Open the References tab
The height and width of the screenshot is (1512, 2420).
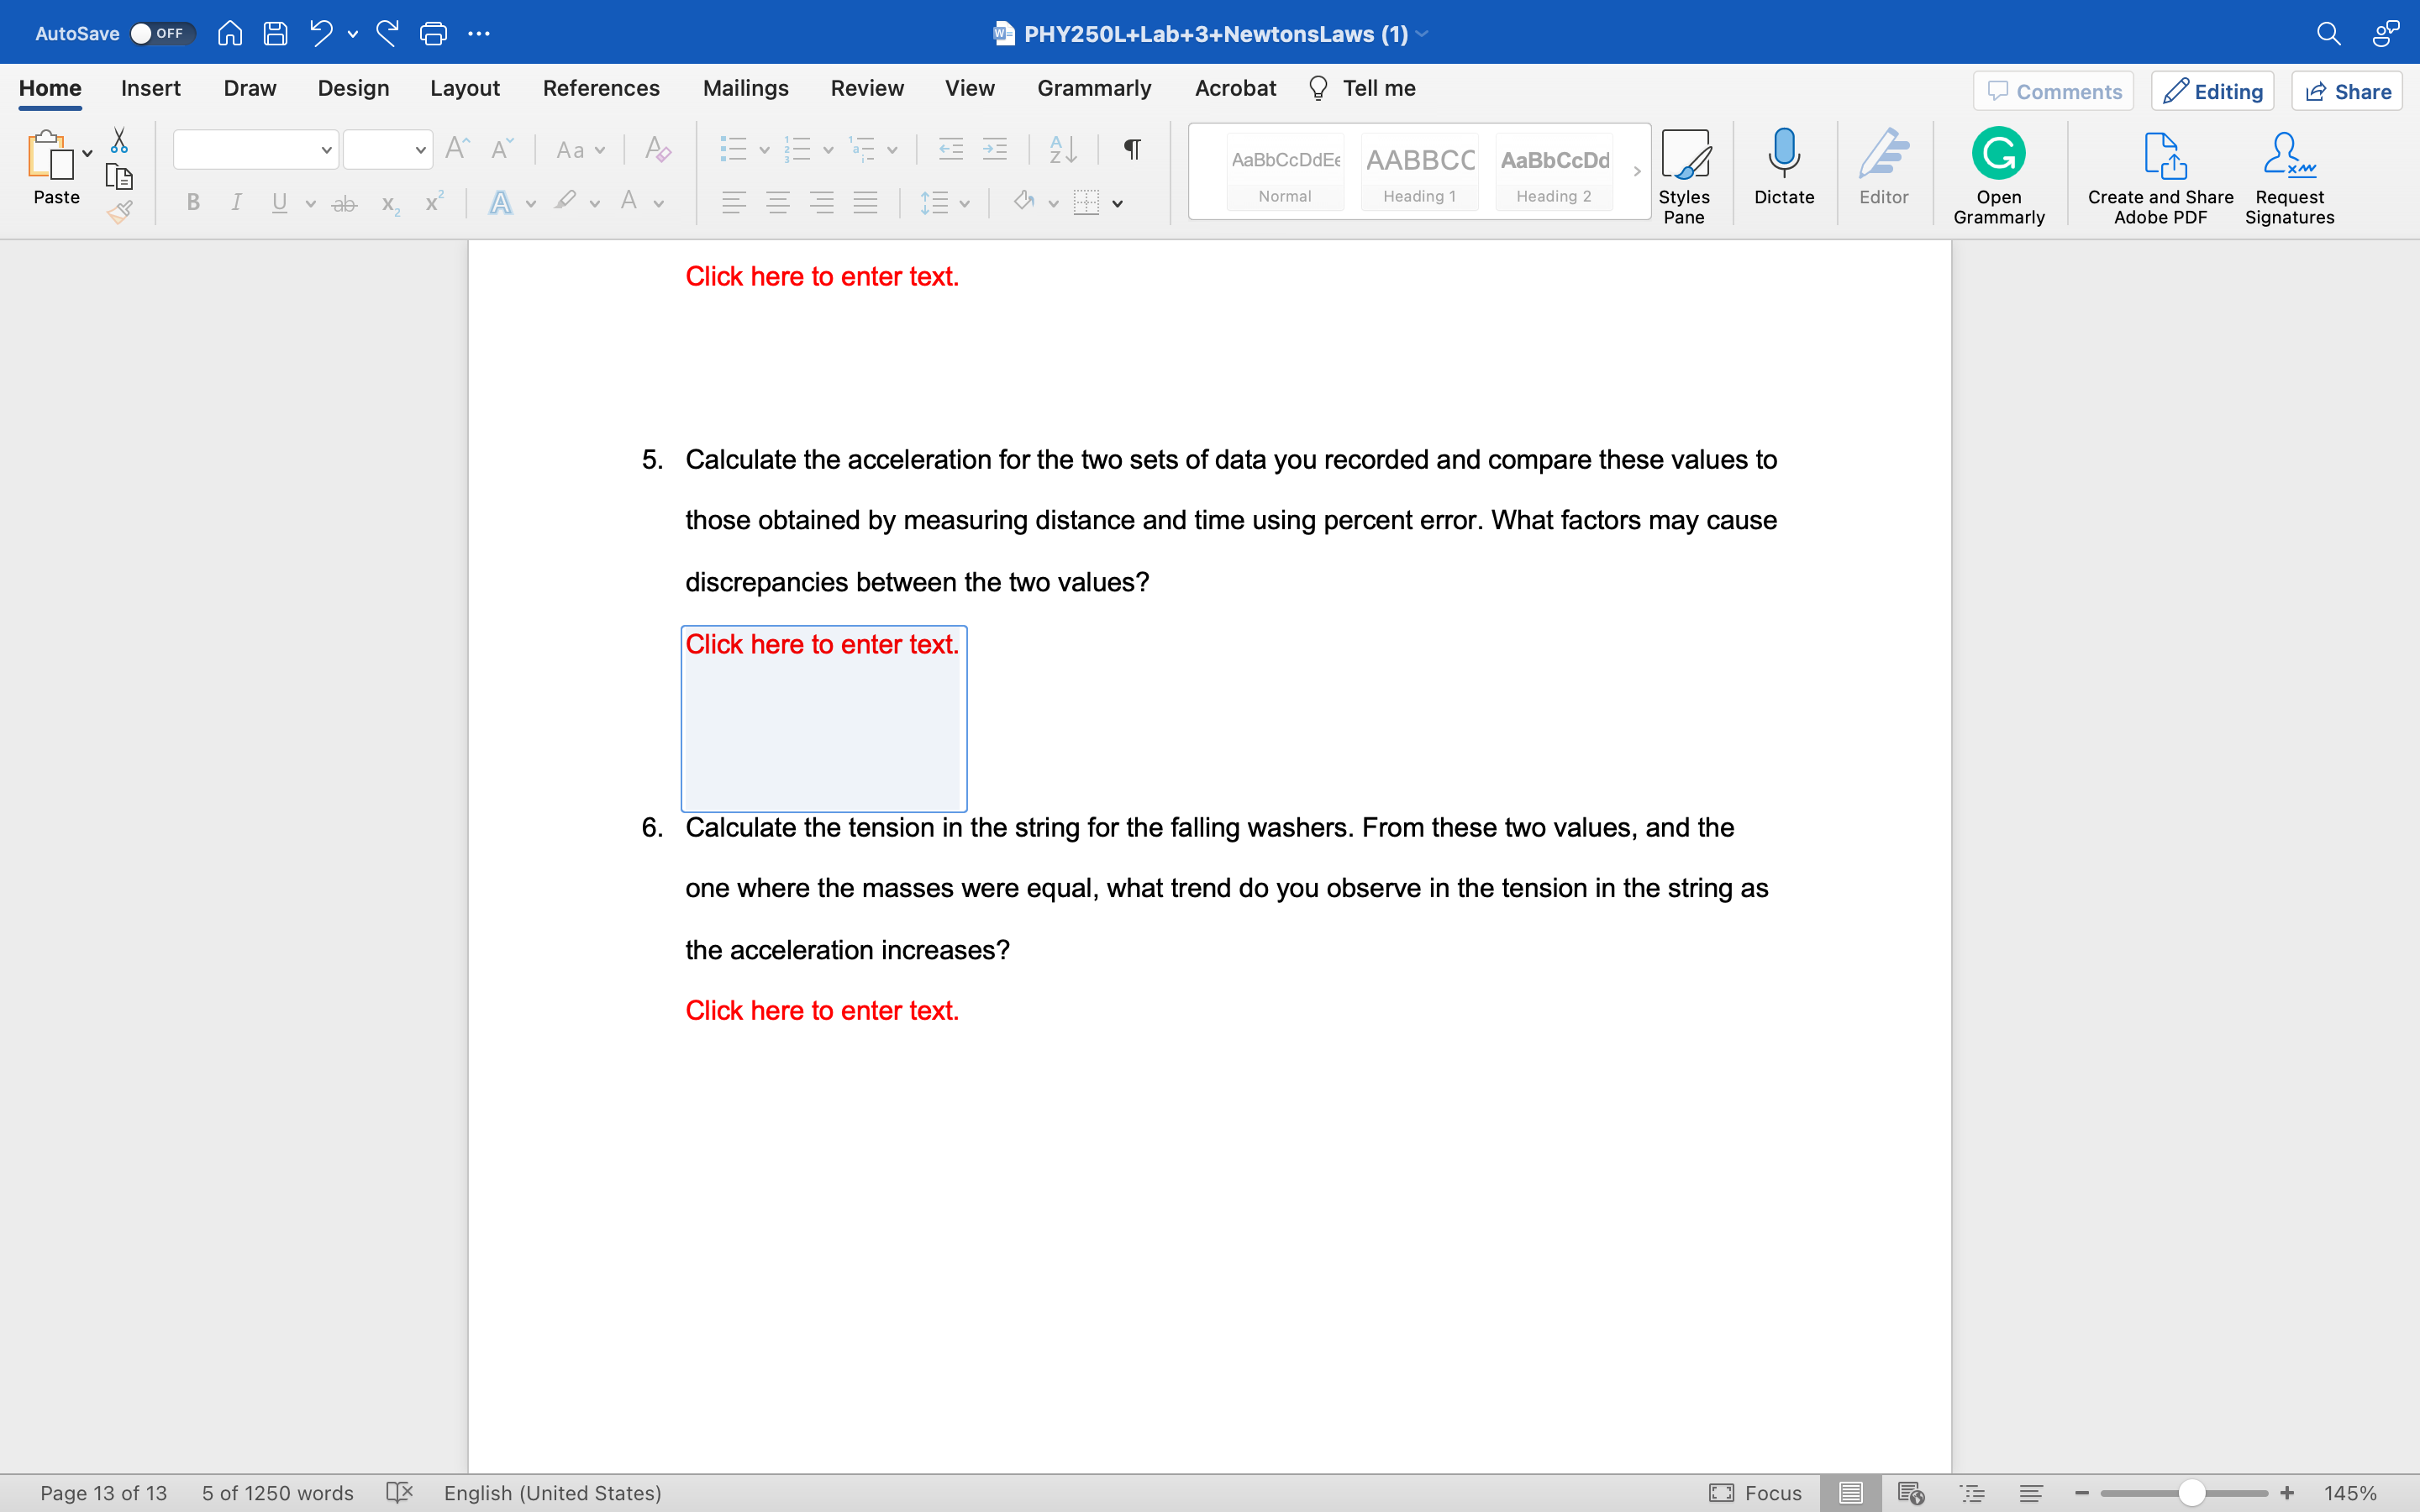[600, 88]
